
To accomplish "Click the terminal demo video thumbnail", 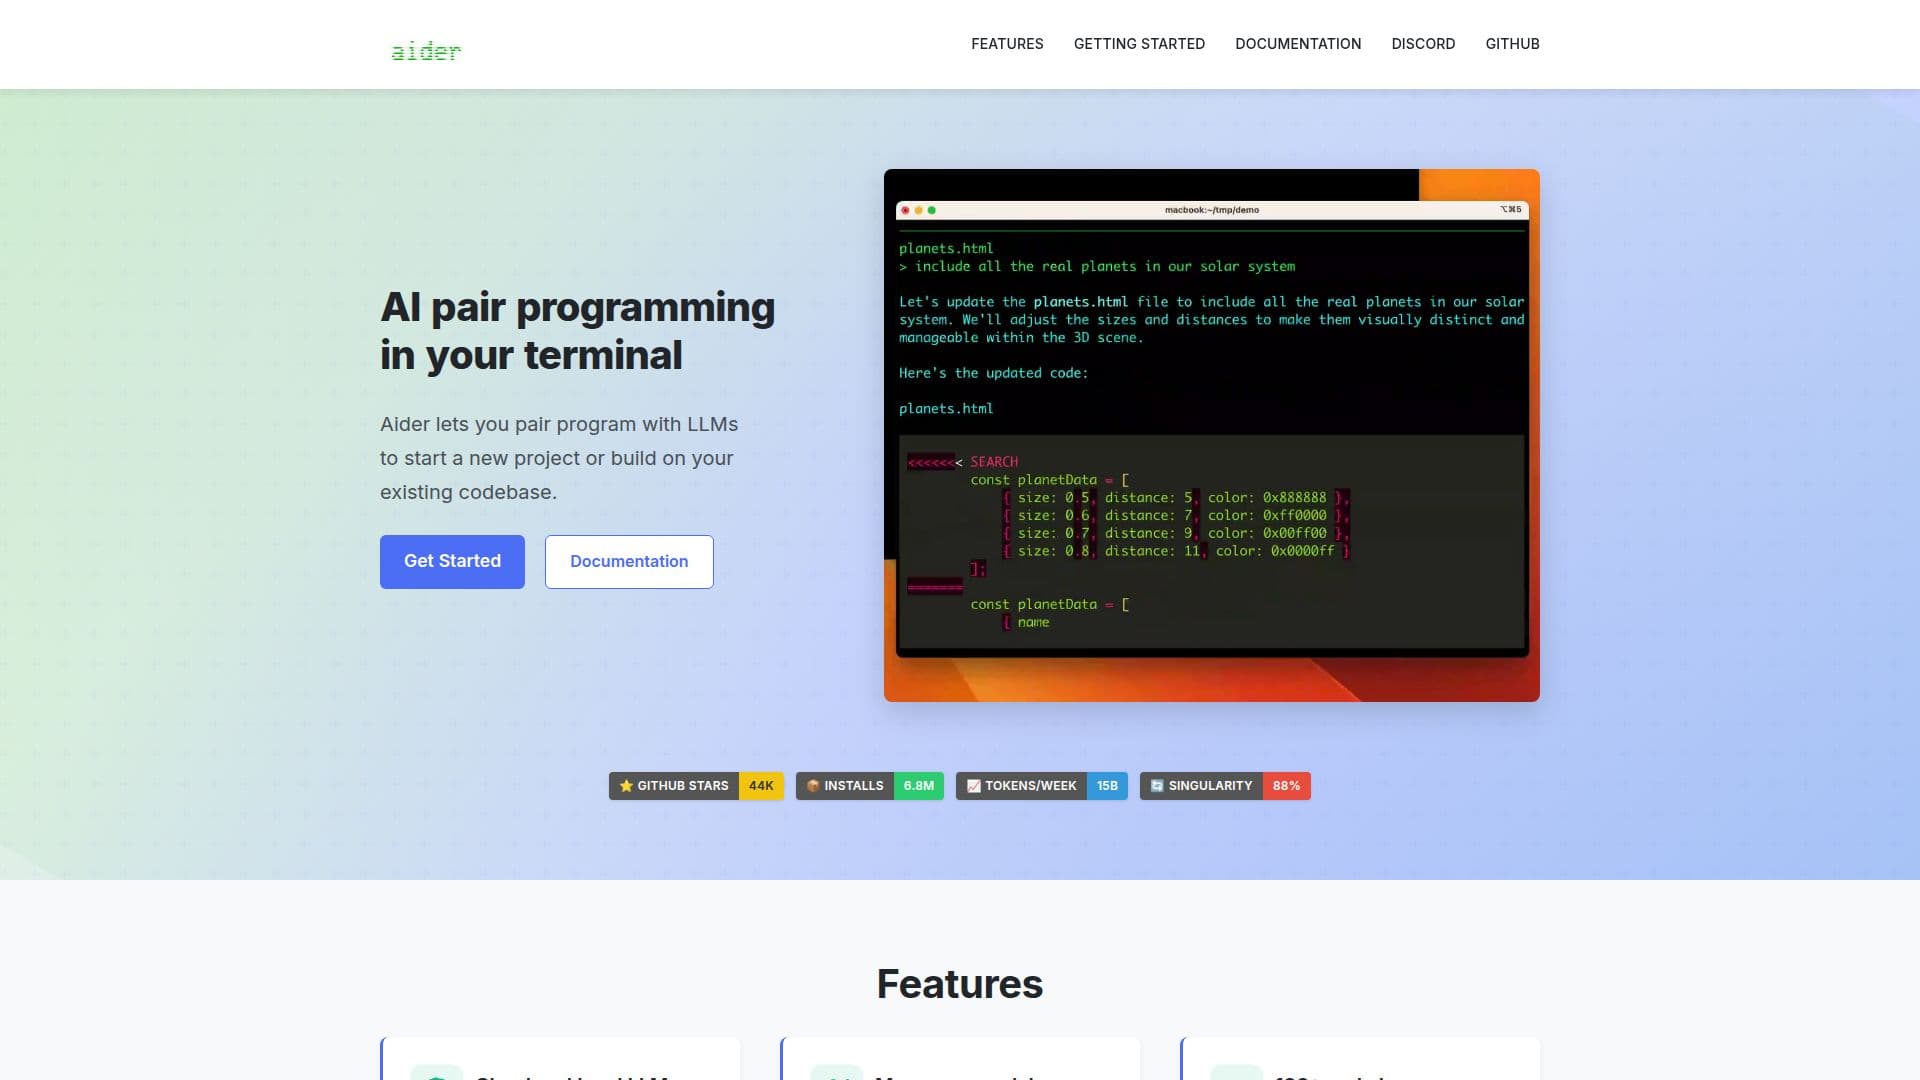I will point(1212,435).
